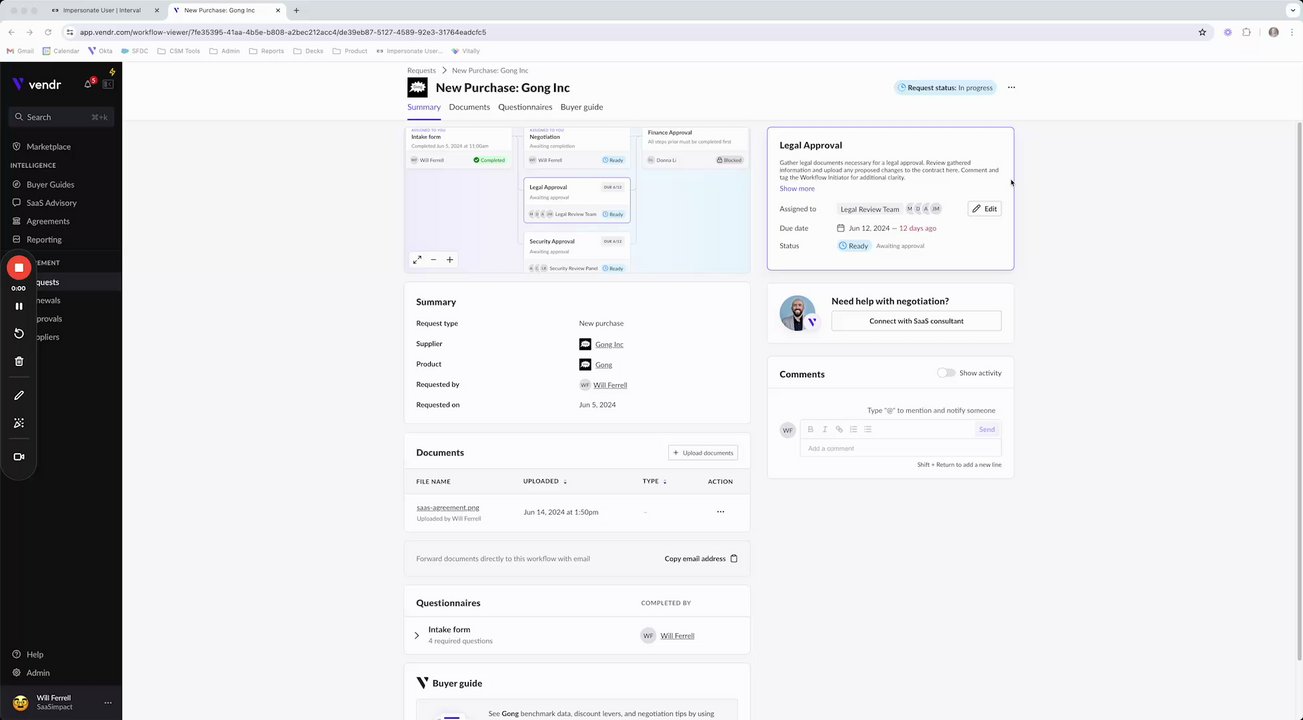Open the Gong Inc supplier link
1303x720 pixels.
(x=609, y=344)
